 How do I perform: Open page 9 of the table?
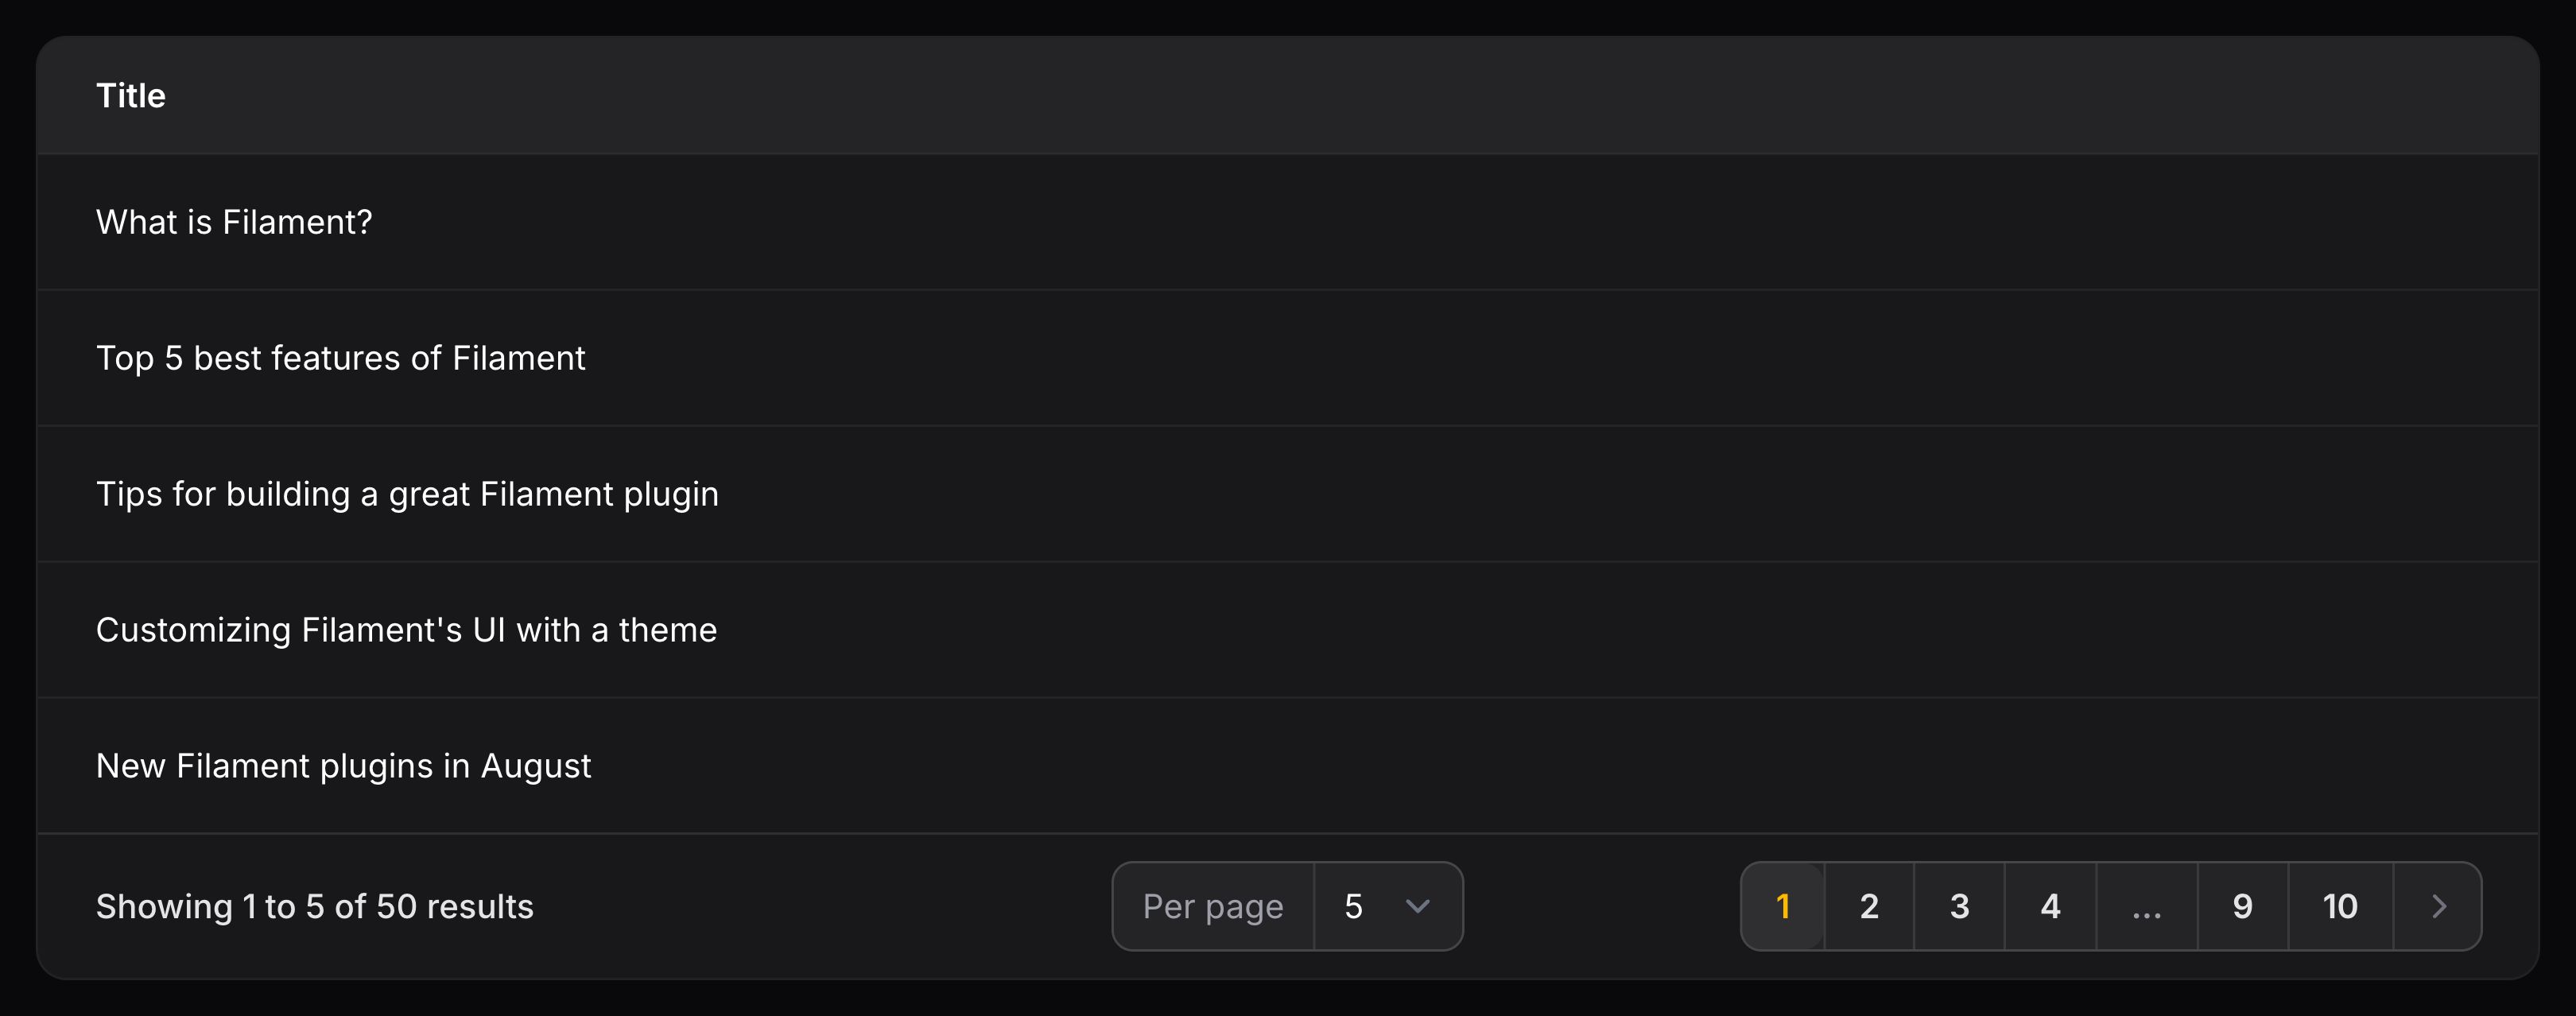click(2242, 906)
